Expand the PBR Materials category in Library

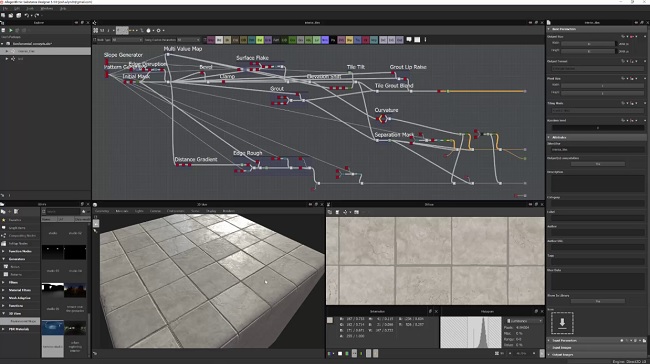pos(3,329)
